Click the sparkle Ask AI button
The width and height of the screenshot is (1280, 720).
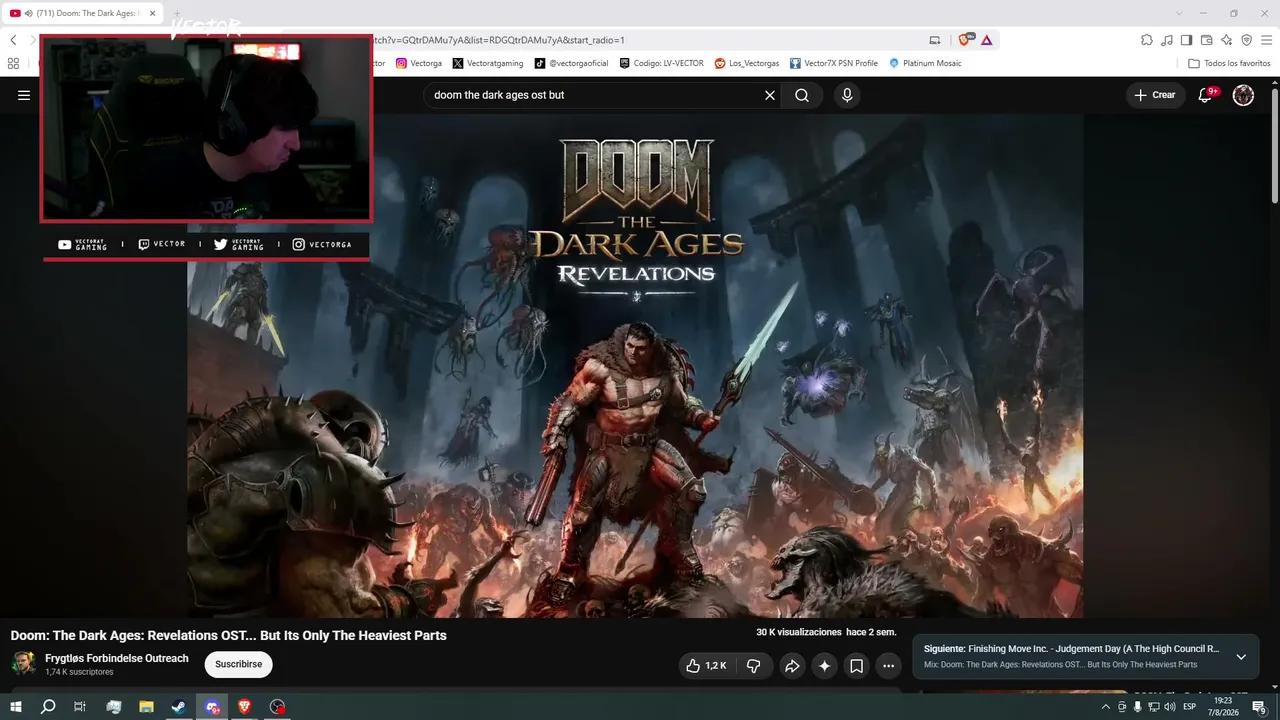point(824,666)
